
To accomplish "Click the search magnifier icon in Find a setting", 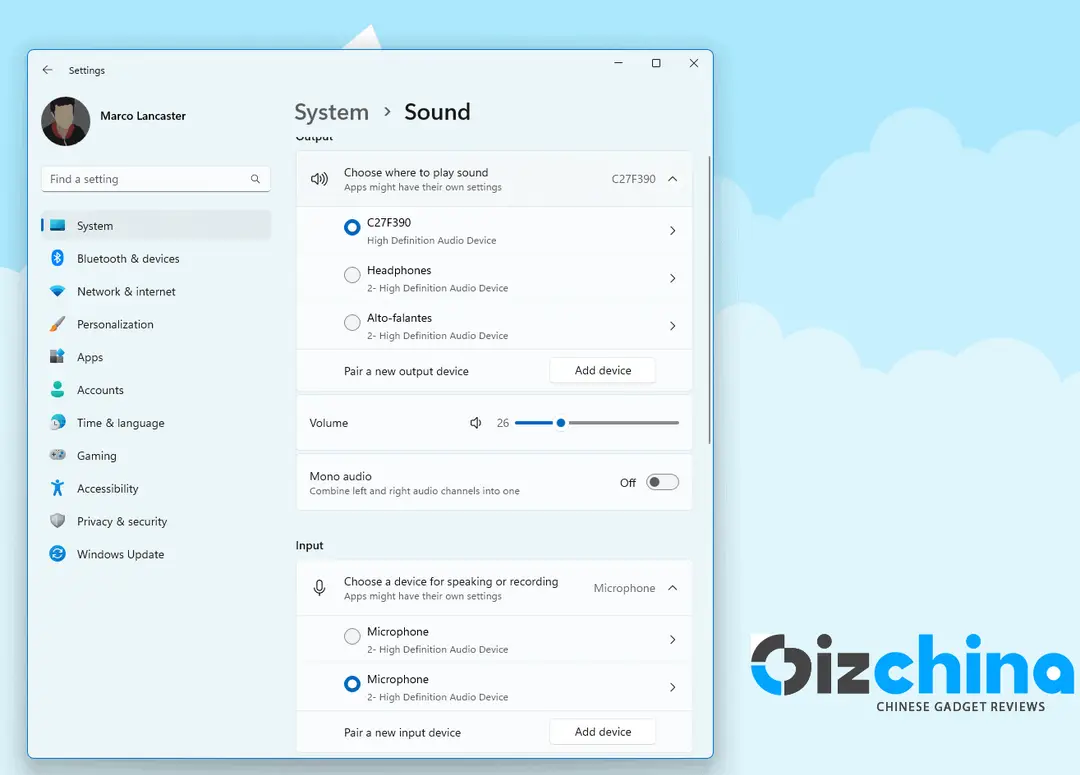I will click(256, 179).
